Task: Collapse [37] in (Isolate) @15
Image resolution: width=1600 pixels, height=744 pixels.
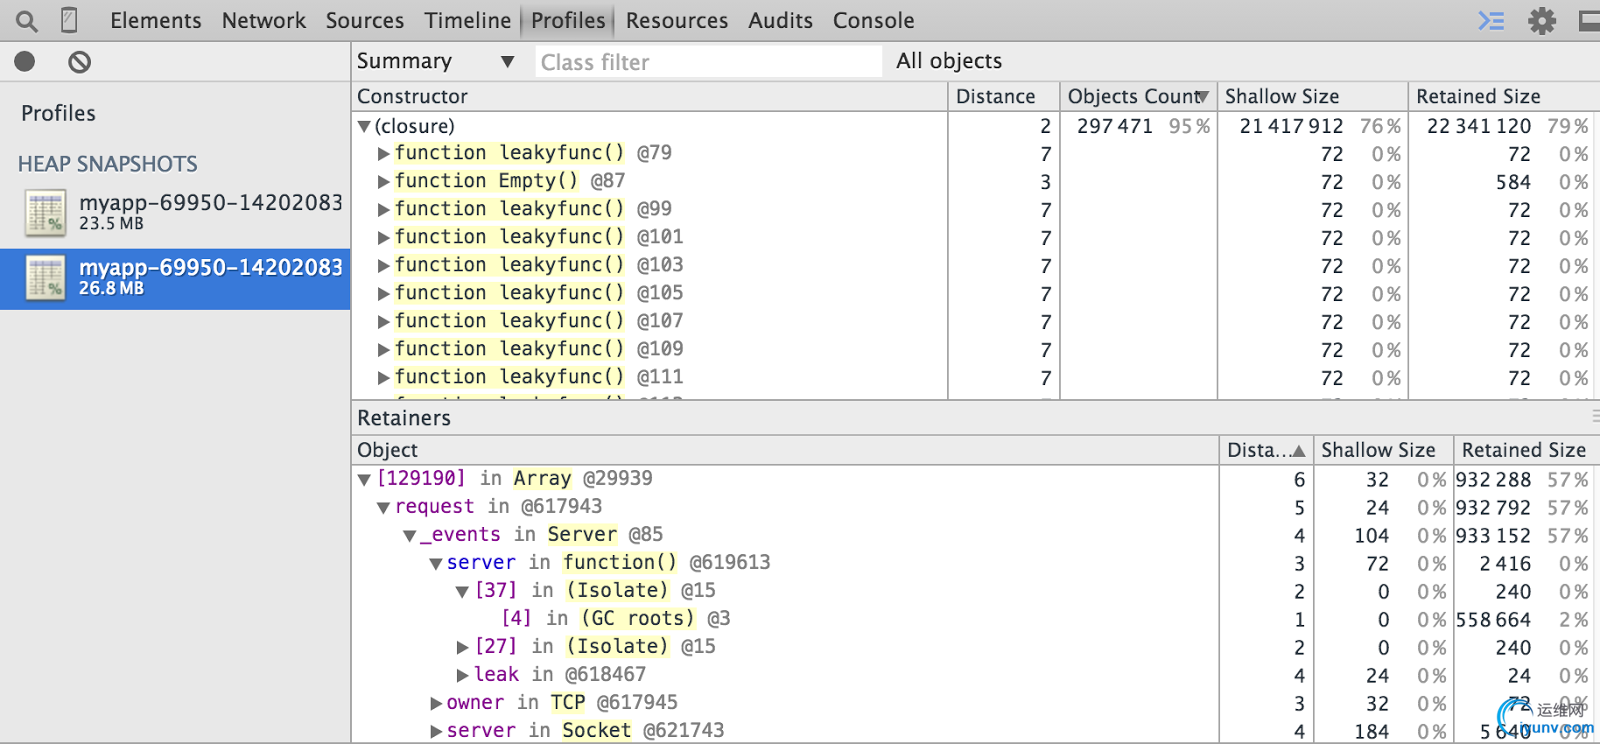Action: click(x=462, y=592)
